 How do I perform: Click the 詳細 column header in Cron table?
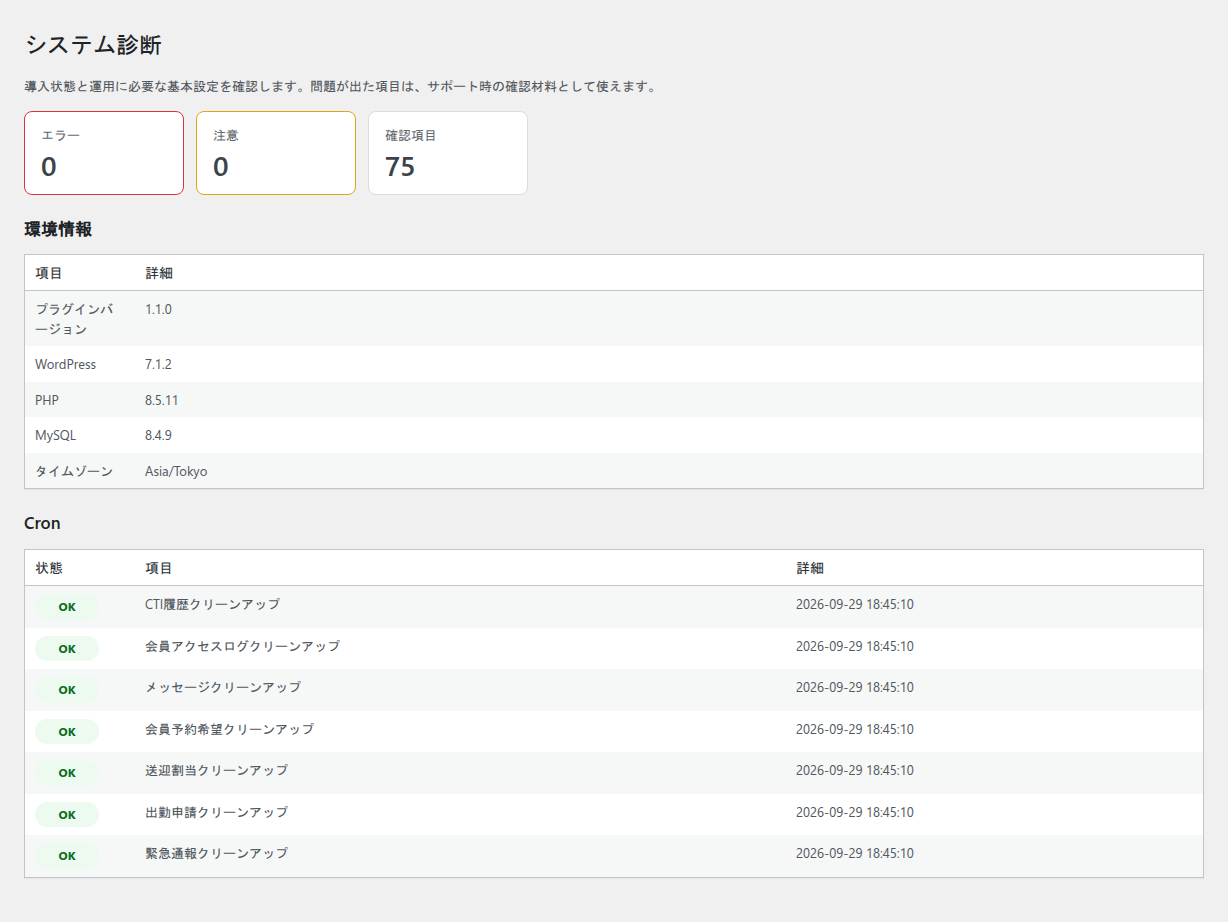click(x=810, y=568)
